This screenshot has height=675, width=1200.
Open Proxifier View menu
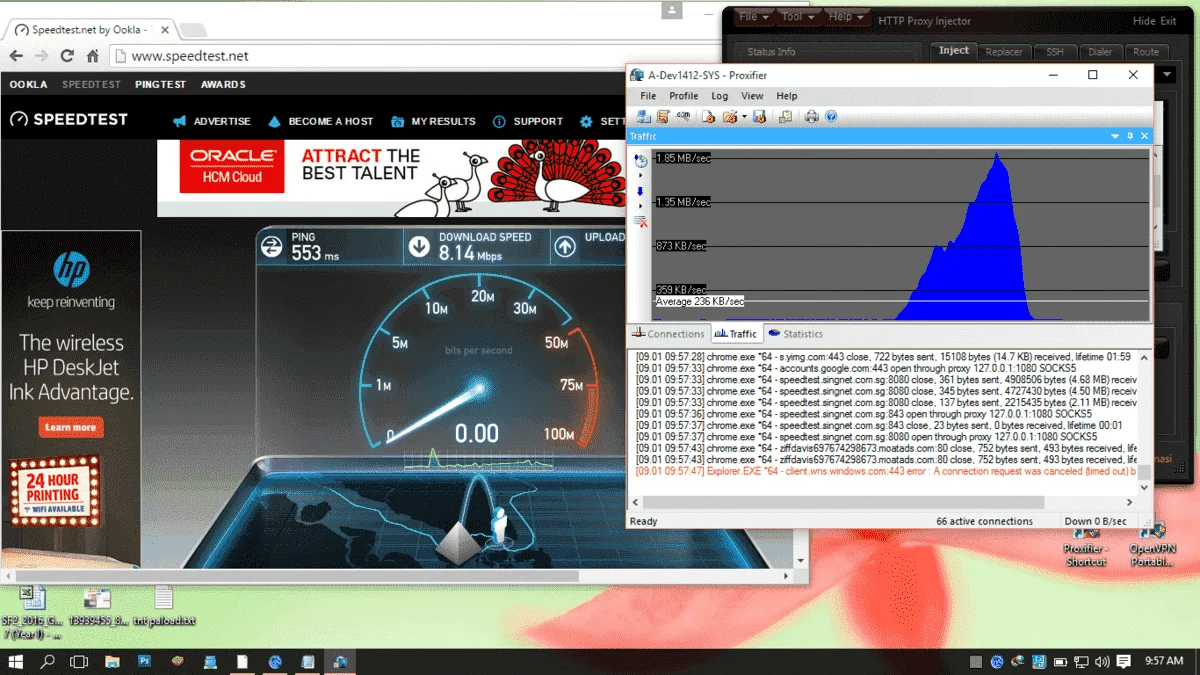point(752,96)
